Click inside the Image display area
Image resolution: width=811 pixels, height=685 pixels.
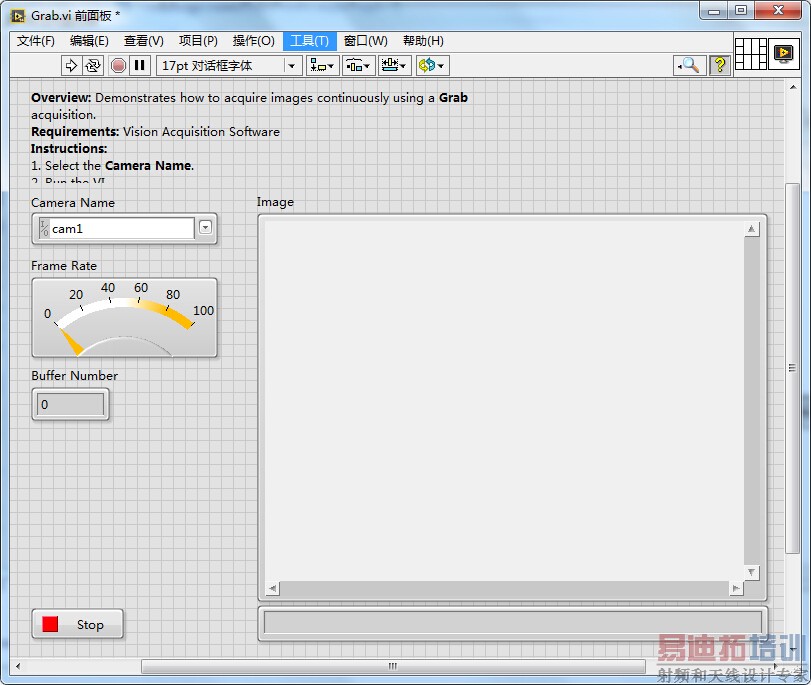504,401
